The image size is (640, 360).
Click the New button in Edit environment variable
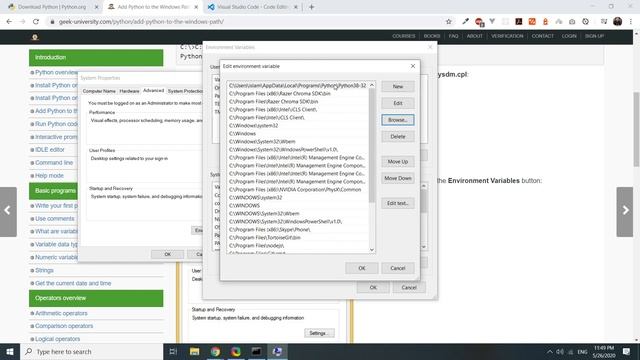click(x=398, y=87)
